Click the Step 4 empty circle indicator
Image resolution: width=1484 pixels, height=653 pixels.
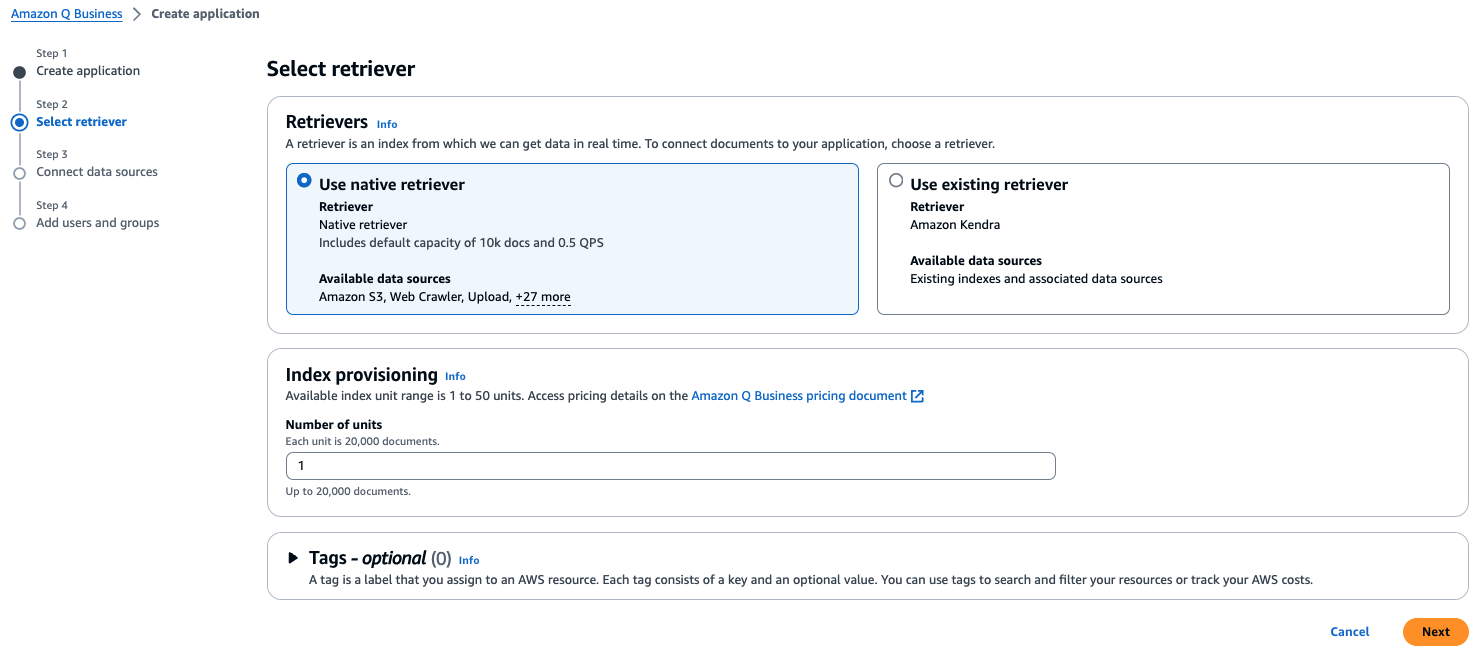click(x=19, y=224)
